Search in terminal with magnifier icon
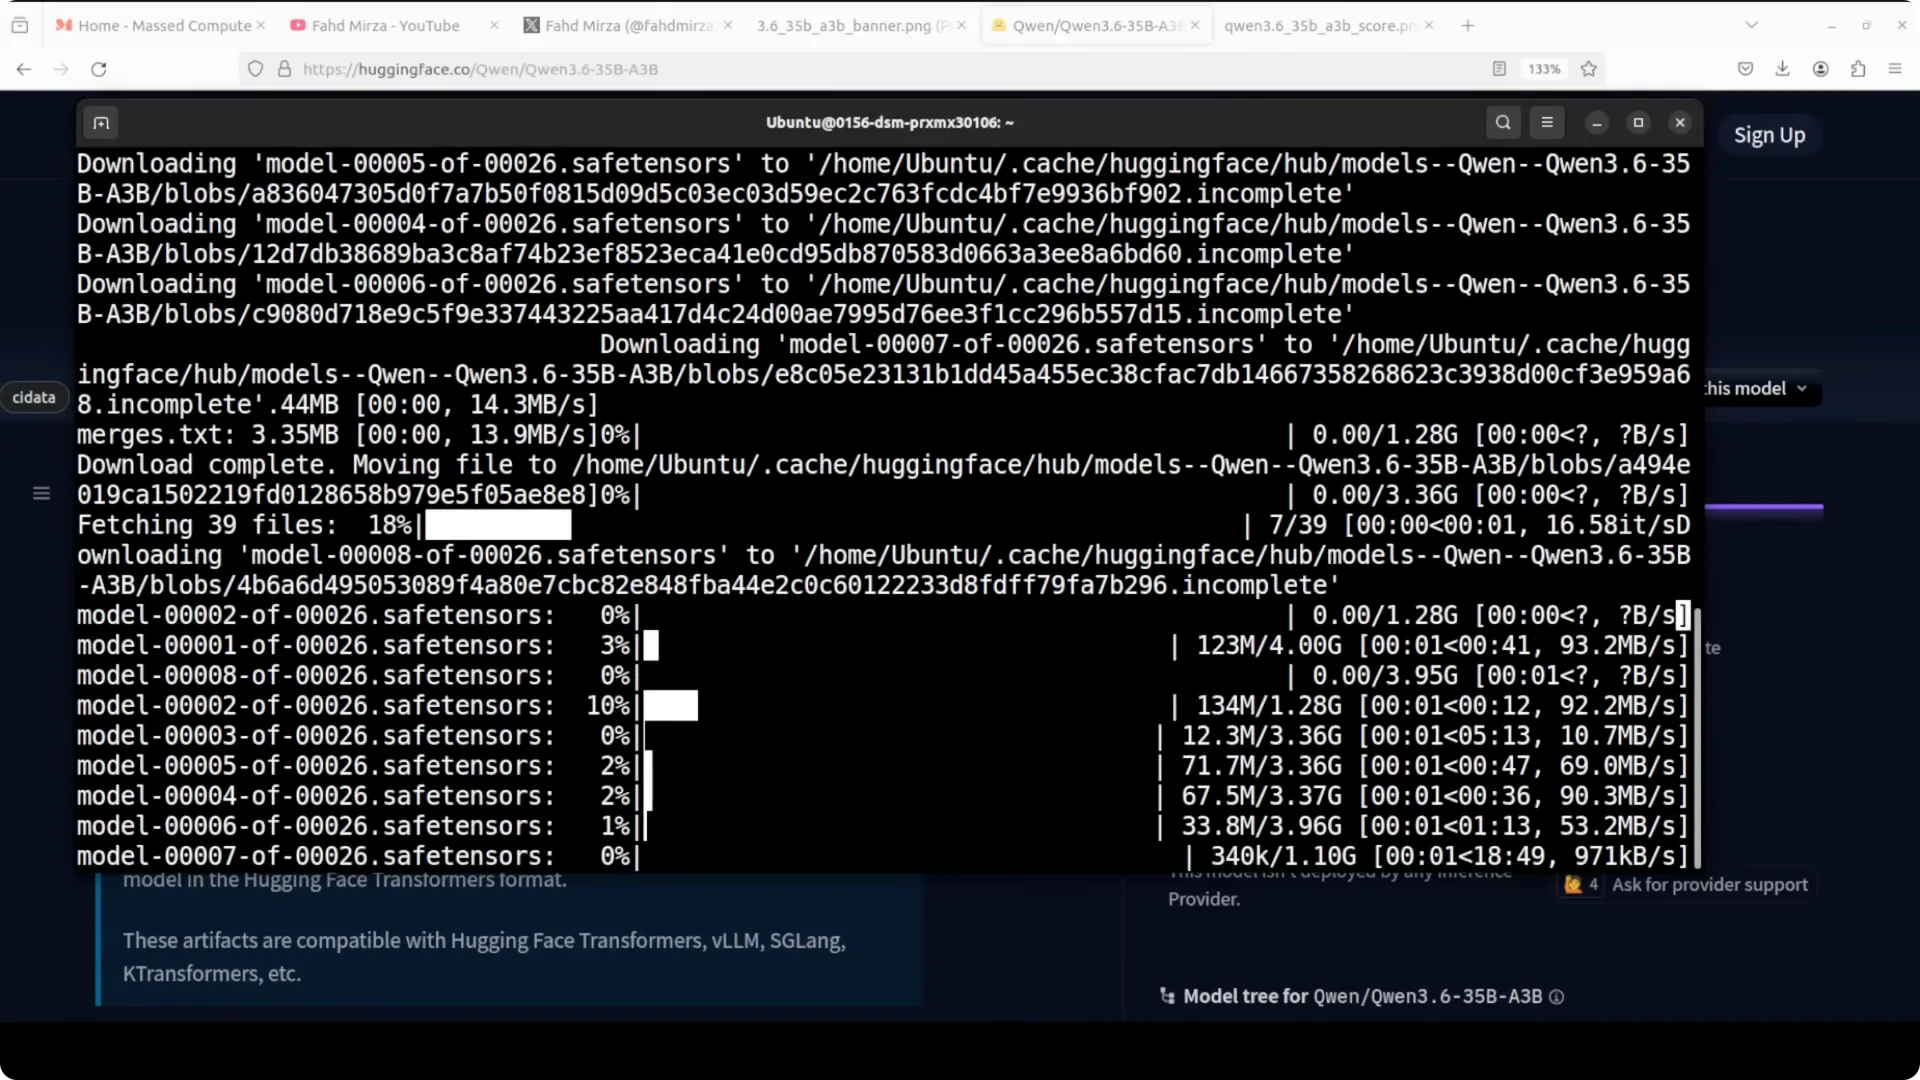Screen dimensions: 1920x1080 1503,122
